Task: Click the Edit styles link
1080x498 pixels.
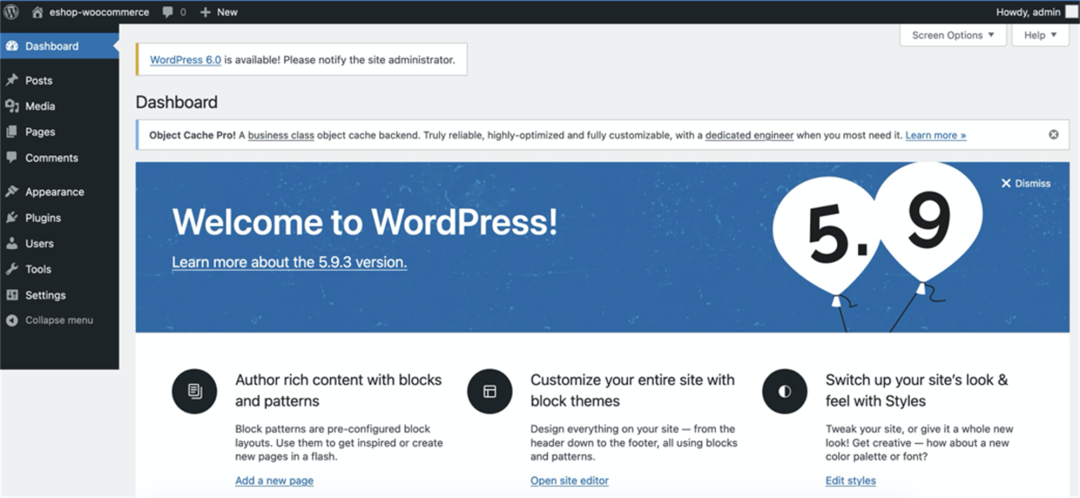Action: (851, 481)
